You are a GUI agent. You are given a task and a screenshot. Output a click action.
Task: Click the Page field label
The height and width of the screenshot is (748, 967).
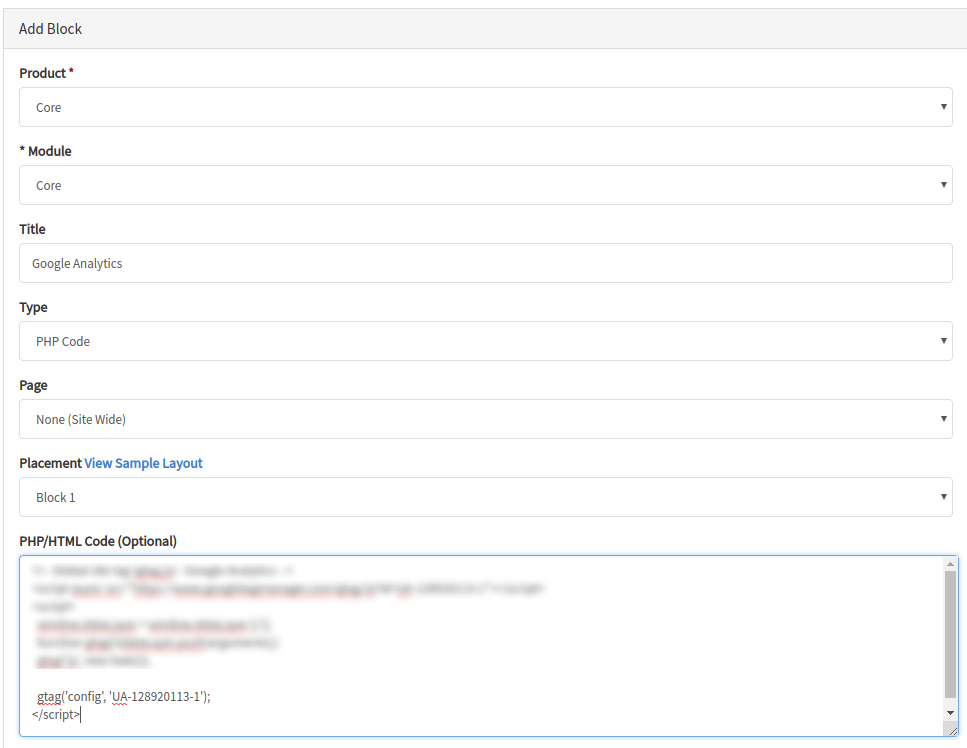[x=33, y=385]
